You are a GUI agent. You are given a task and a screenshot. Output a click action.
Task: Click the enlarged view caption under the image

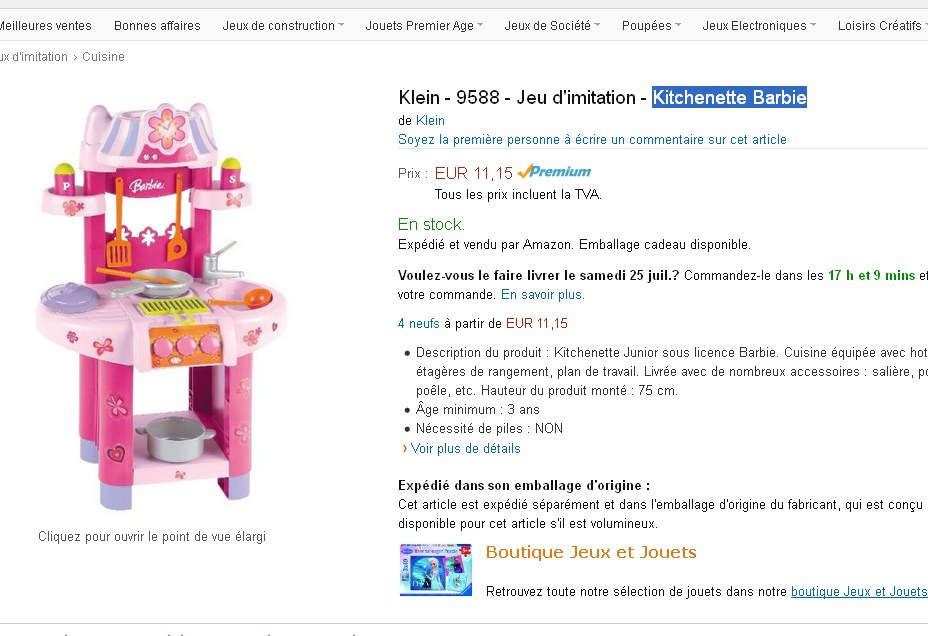(x=152, y=537)
